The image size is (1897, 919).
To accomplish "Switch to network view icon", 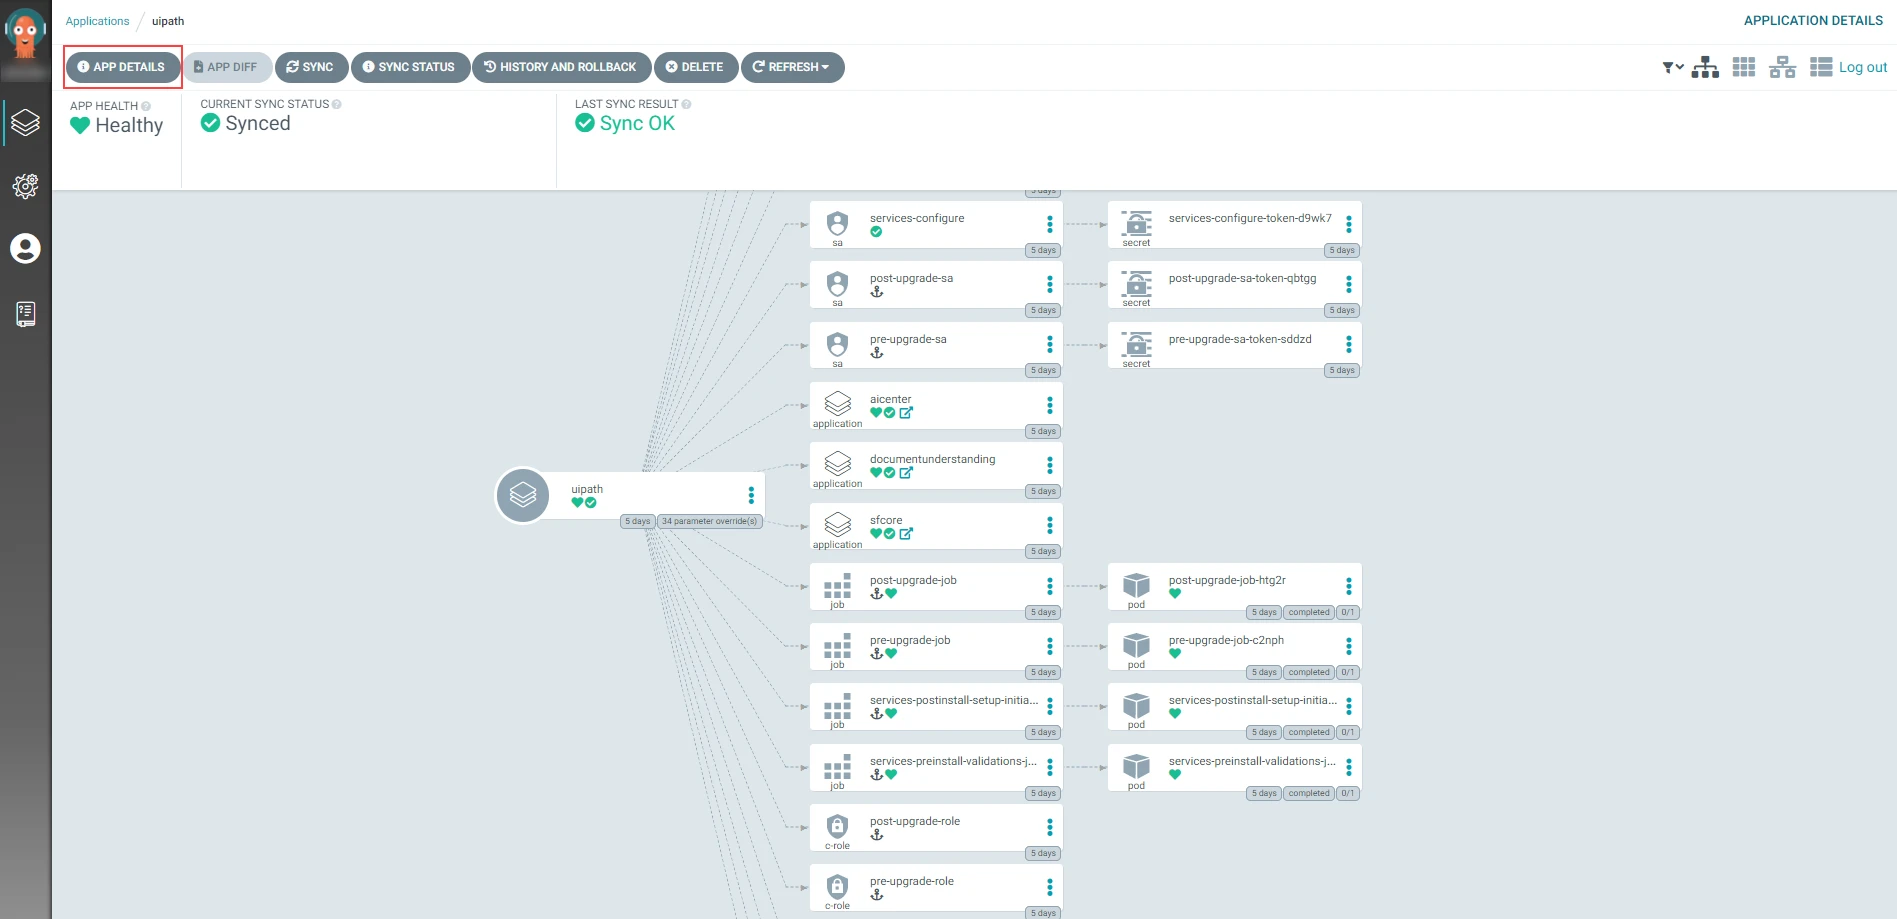I will pos(1782,67).
